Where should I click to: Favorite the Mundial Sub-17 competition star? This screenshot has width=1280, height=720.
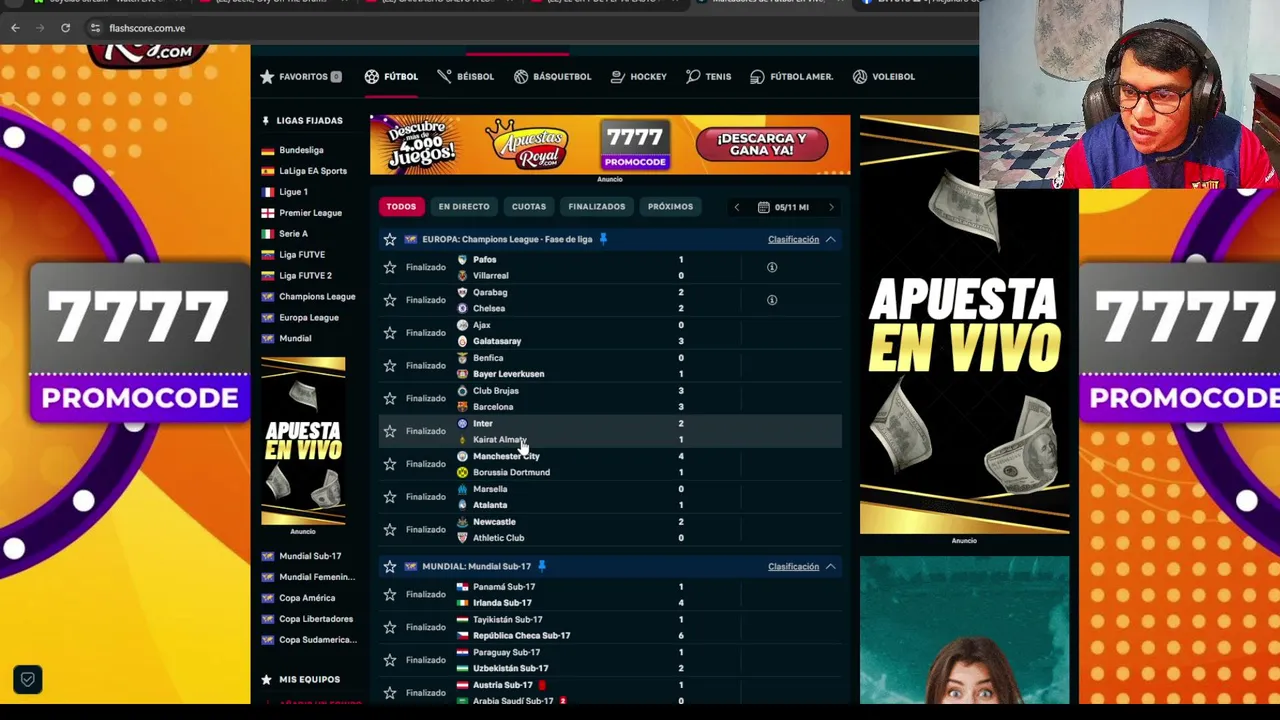click(x=390, y=566)
